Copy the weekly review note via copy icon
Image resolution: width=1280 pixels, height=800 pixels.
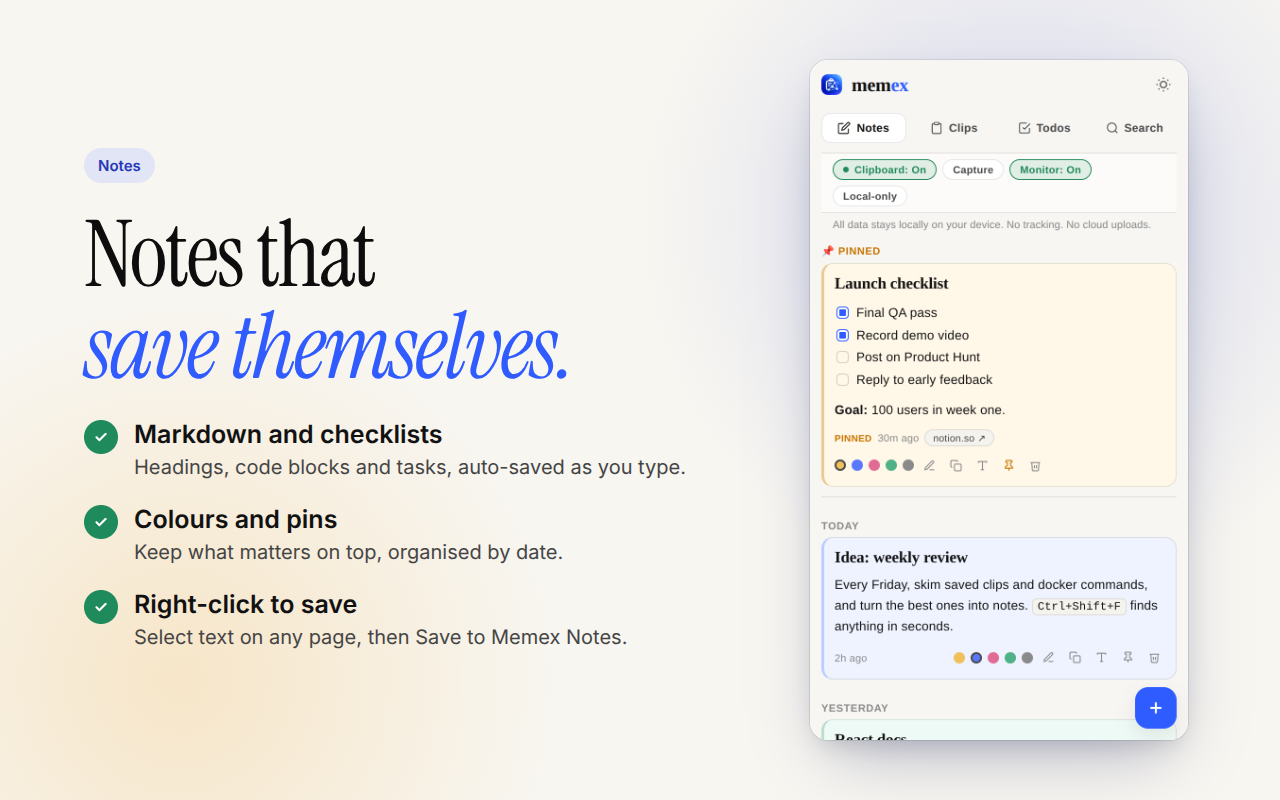pyautogui.click(x=1075, y=658)
